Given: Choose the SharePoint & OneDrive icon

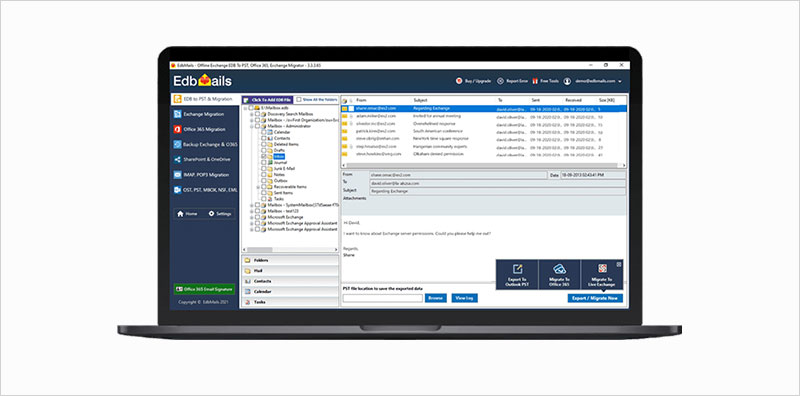Looking at the screenshot, I should point(178,160).
